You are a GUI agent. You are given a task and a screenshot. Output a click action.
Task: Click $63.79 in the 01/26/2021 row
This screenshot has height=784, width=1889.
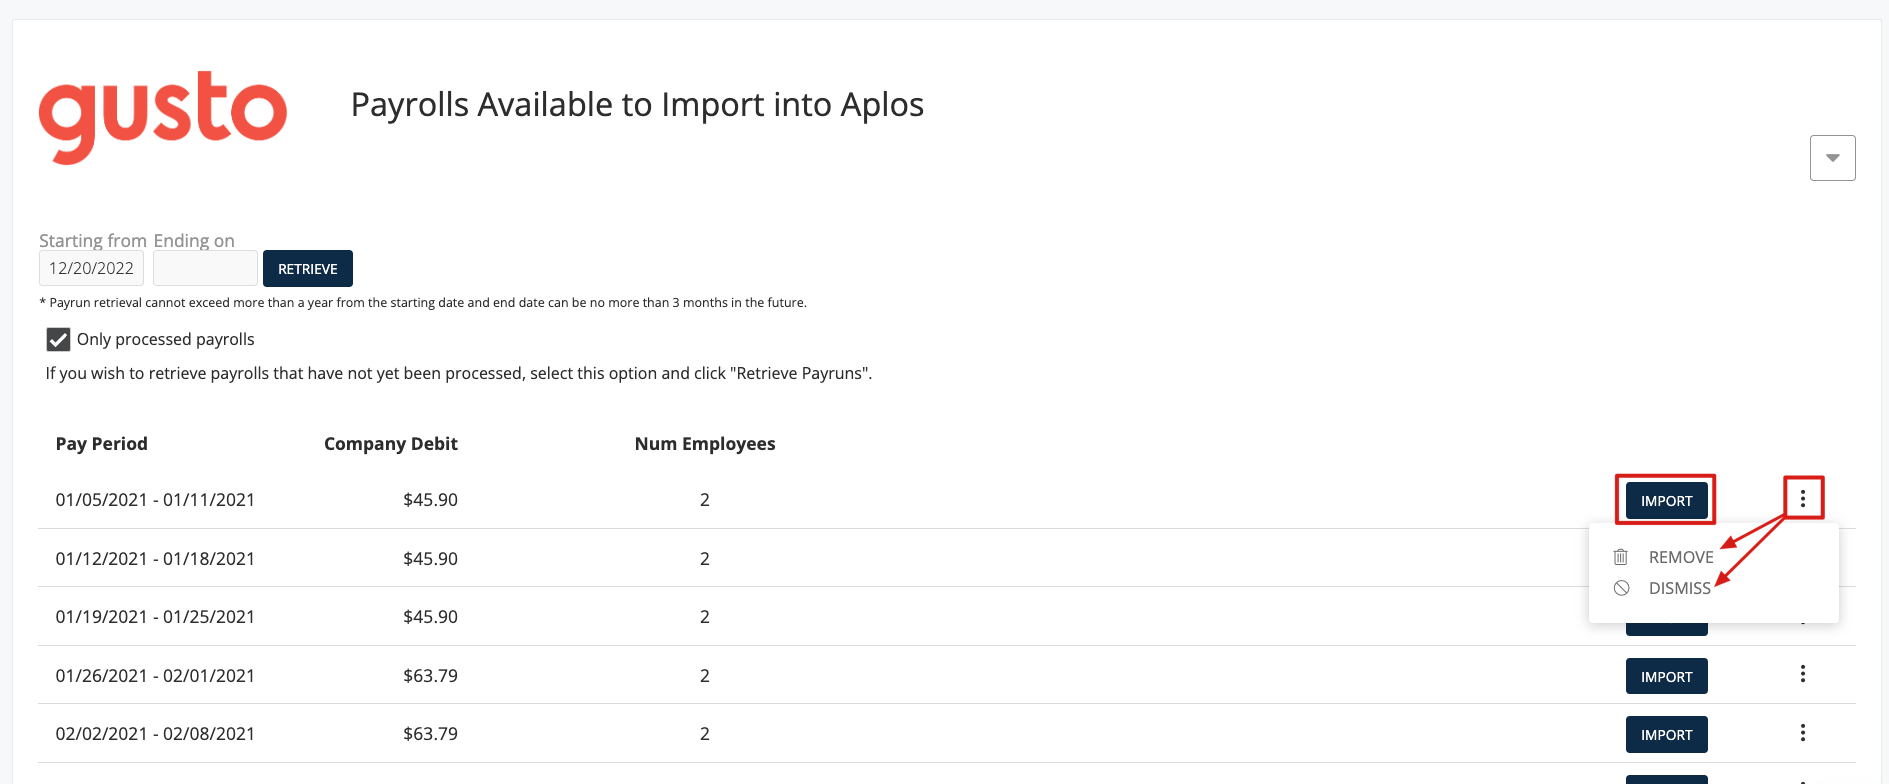click(x=430, y=675)
